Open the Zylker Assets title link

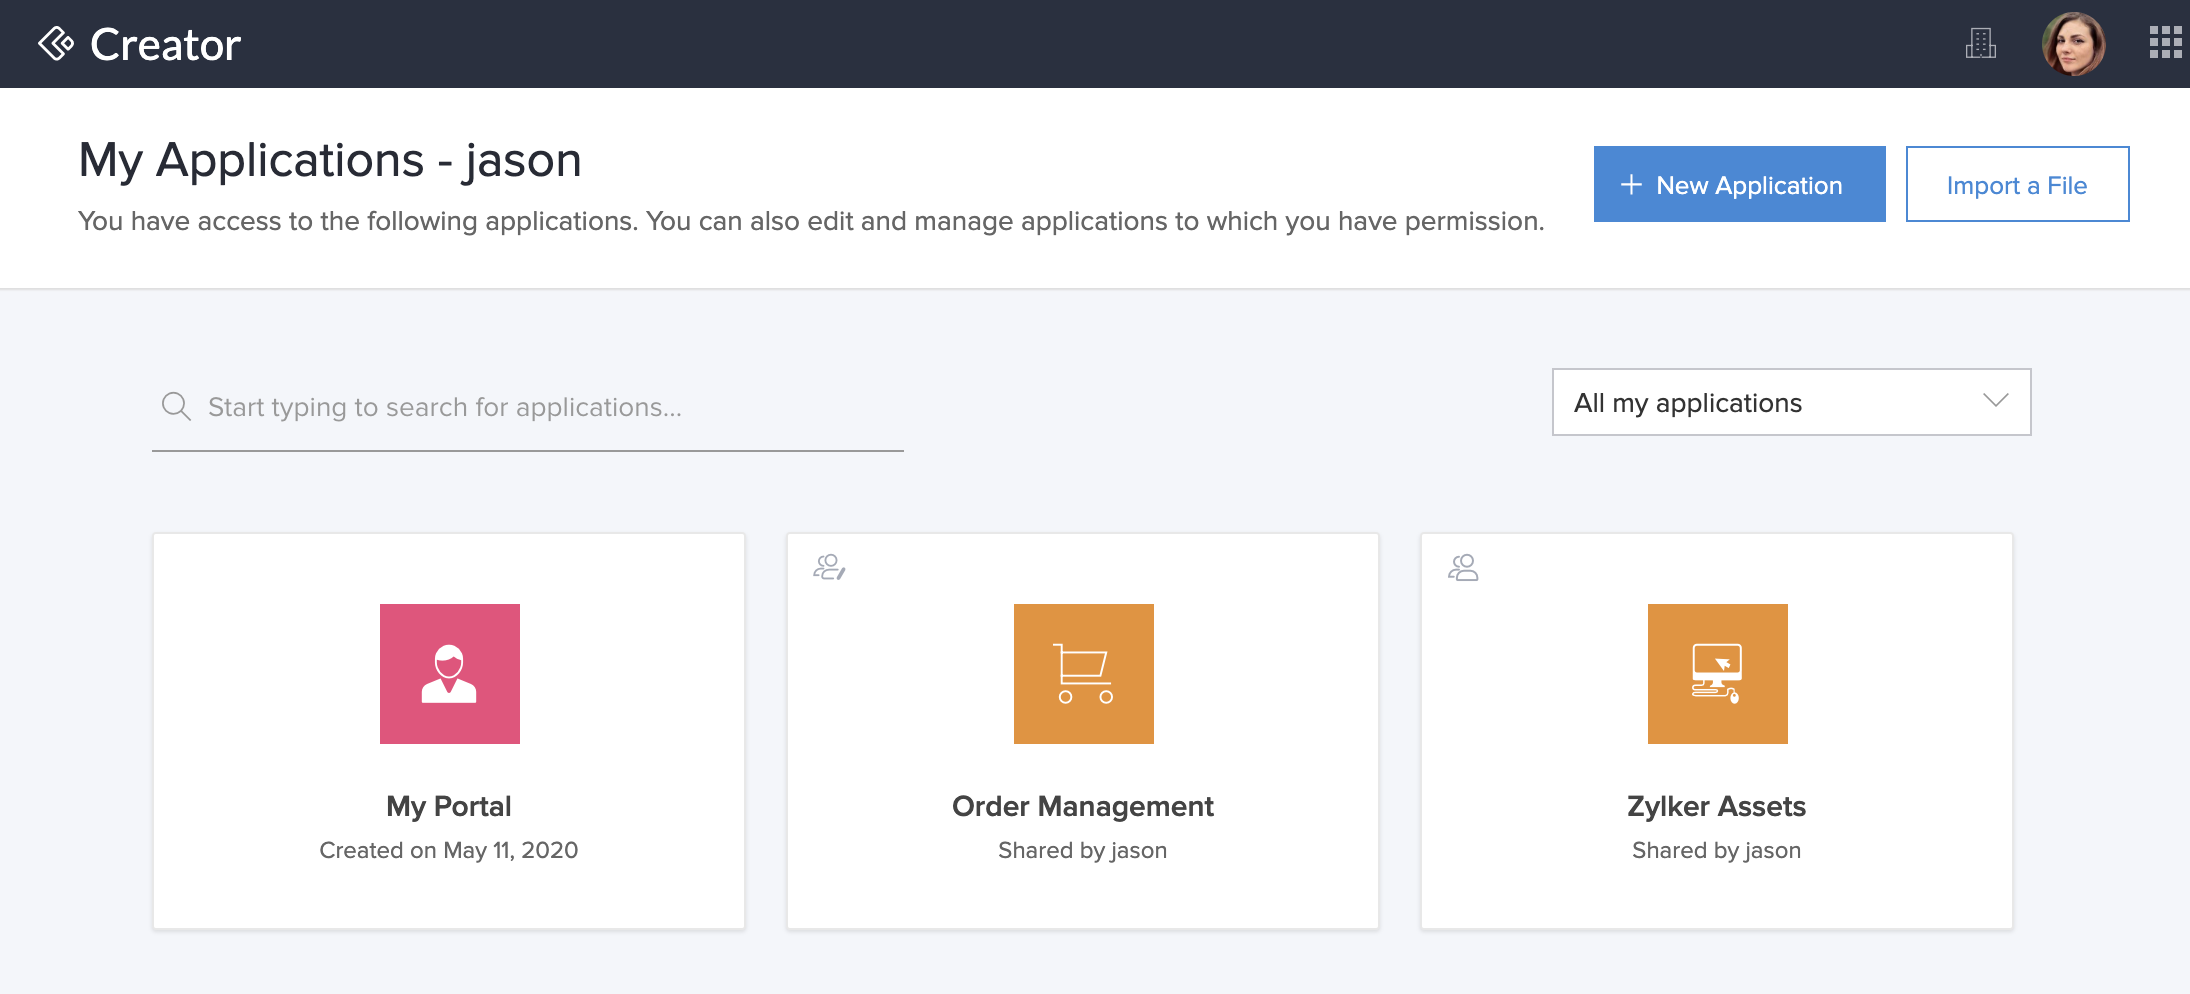[x=1716, y=806]
